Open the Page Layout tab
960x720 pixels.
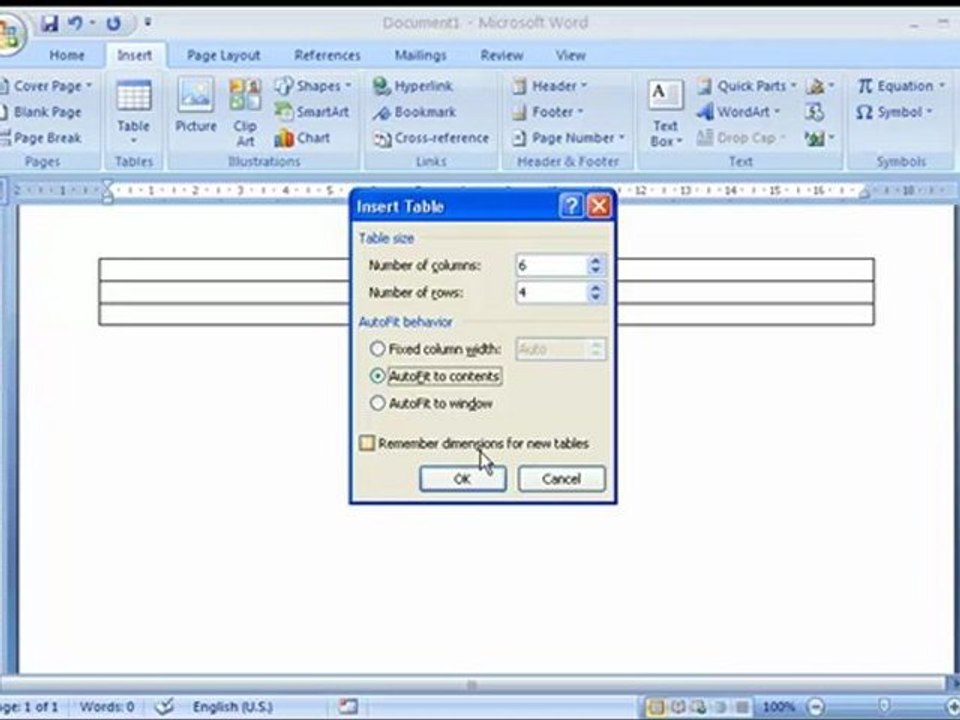[223, 55]
